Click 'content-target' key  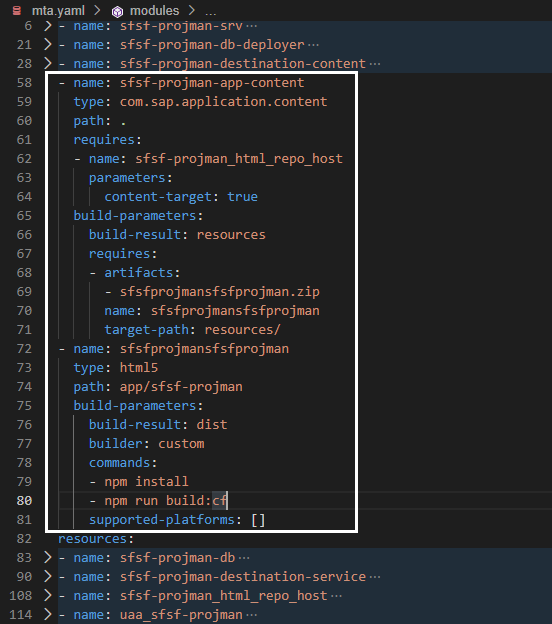tap(158, 197)
